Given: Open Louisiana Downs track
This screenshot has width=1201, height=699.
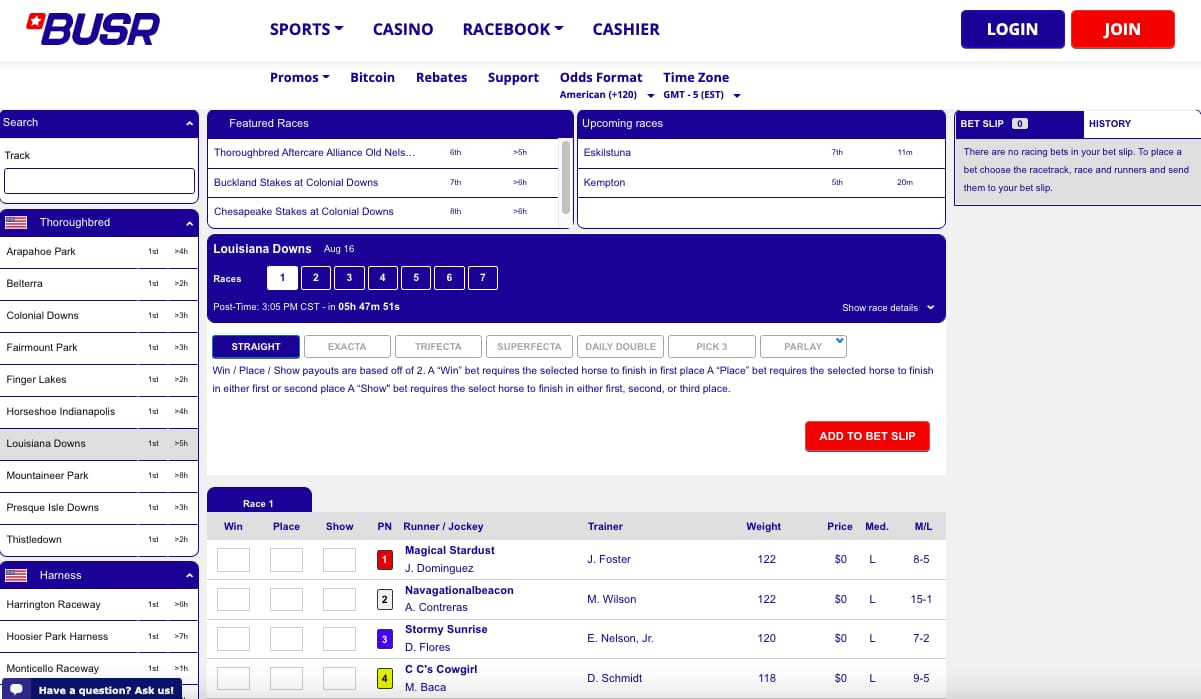Looking at the screenshot, I should 99,444.
